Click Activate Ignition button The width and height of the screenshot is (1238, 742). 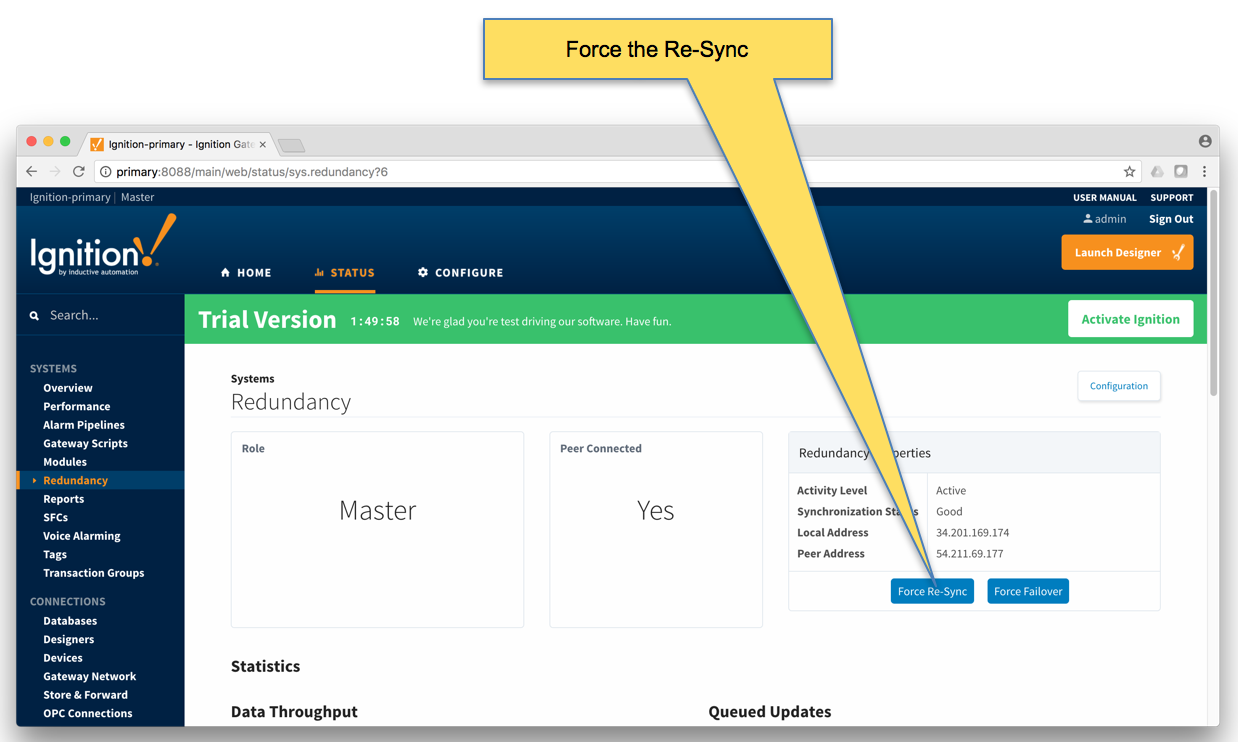tap(1130, 319)
